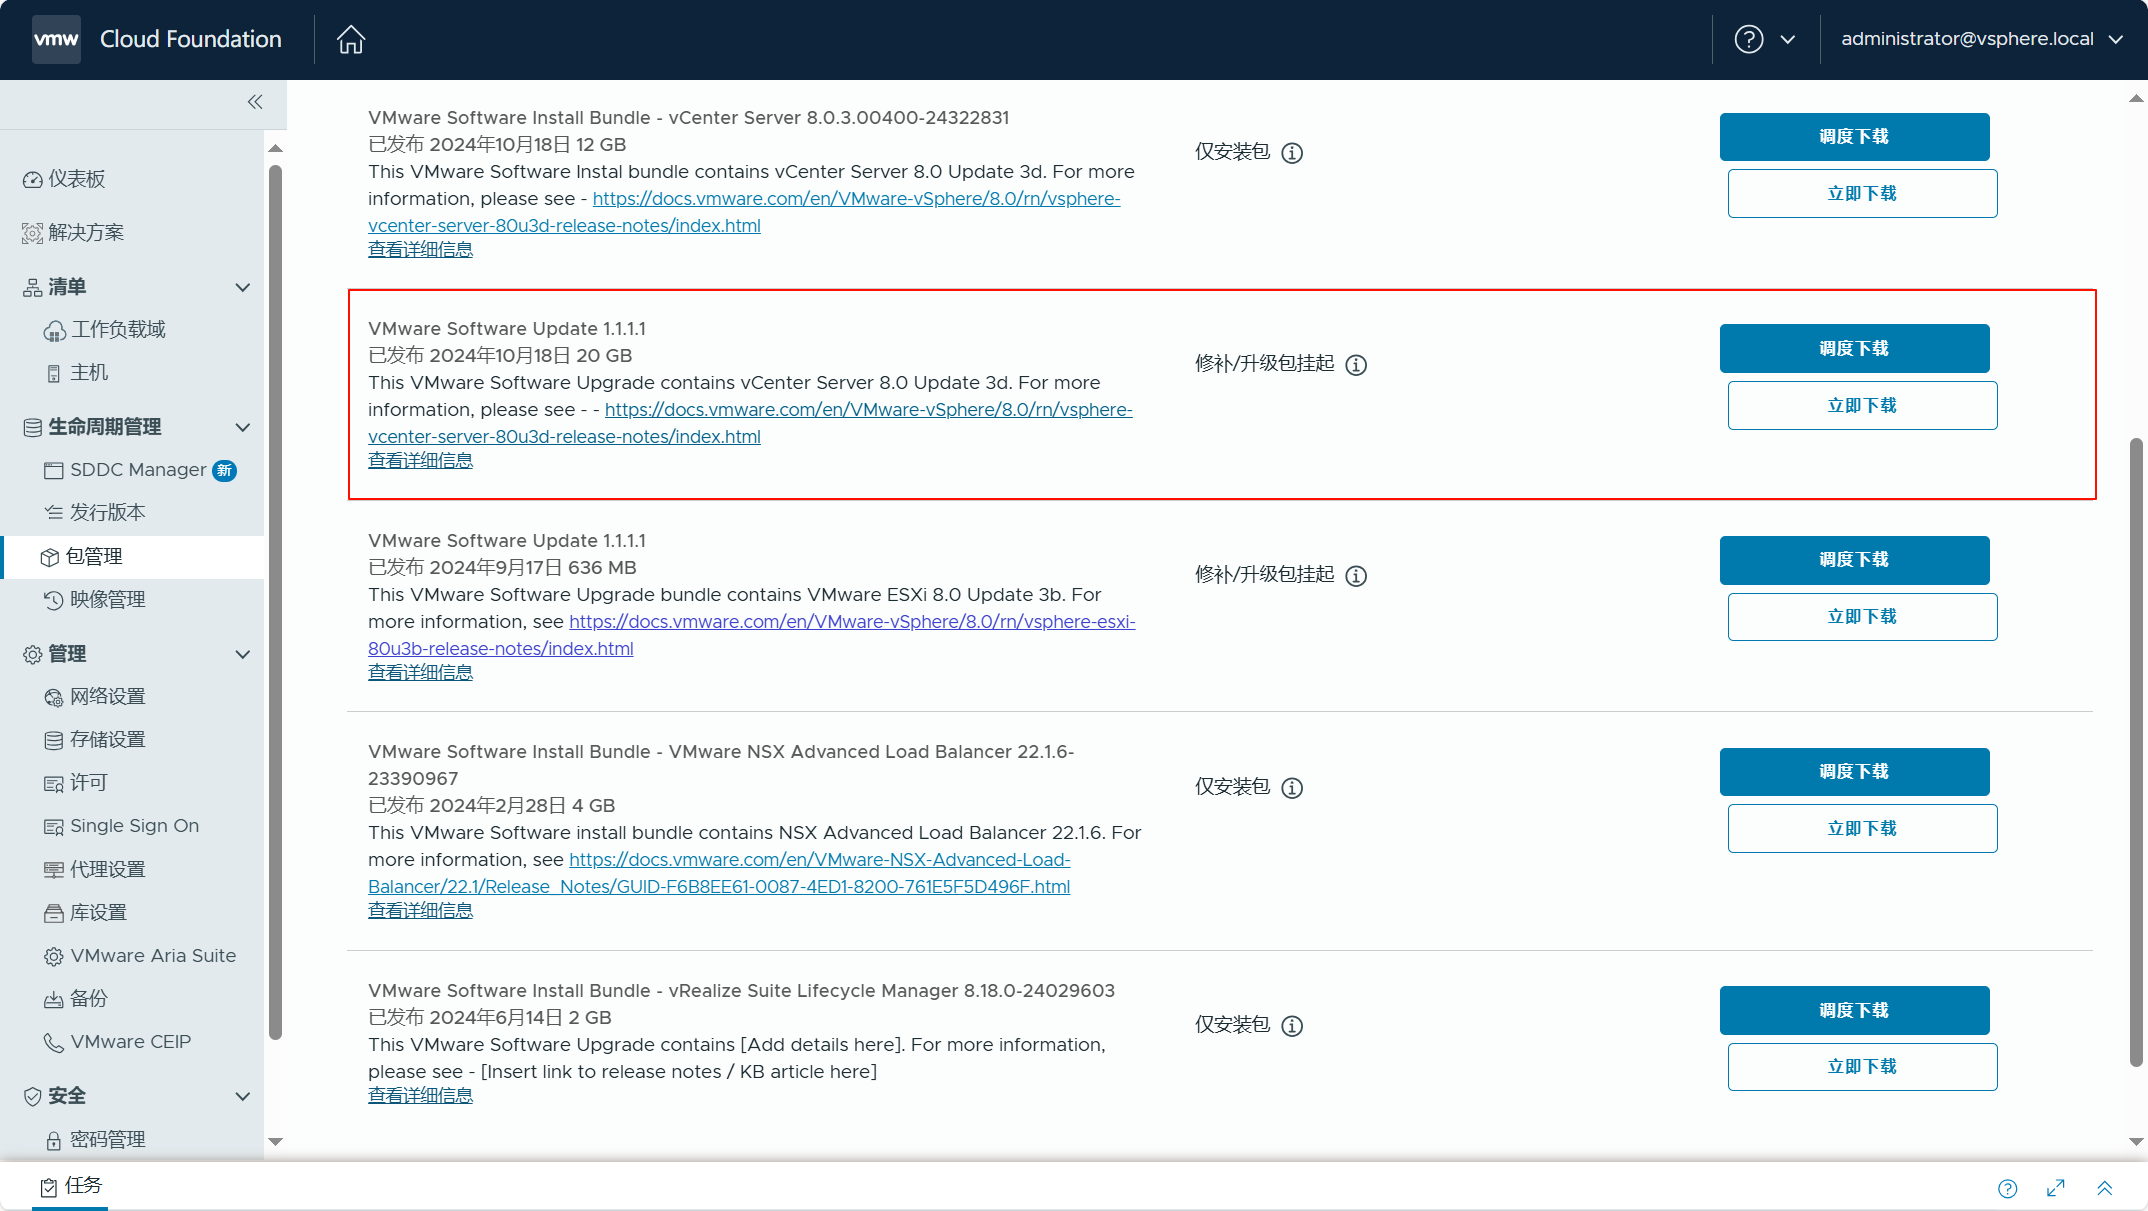Click 立即下载 for NSX Load Balancer bundle
The width and height of the screenshot is (2148, 1211).
(1862, 829)
